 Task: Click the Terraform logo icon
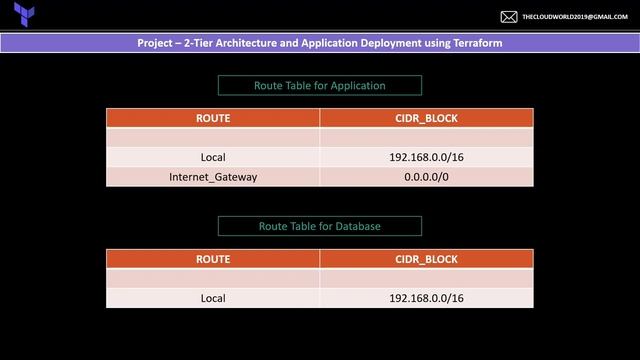[24, 14]
